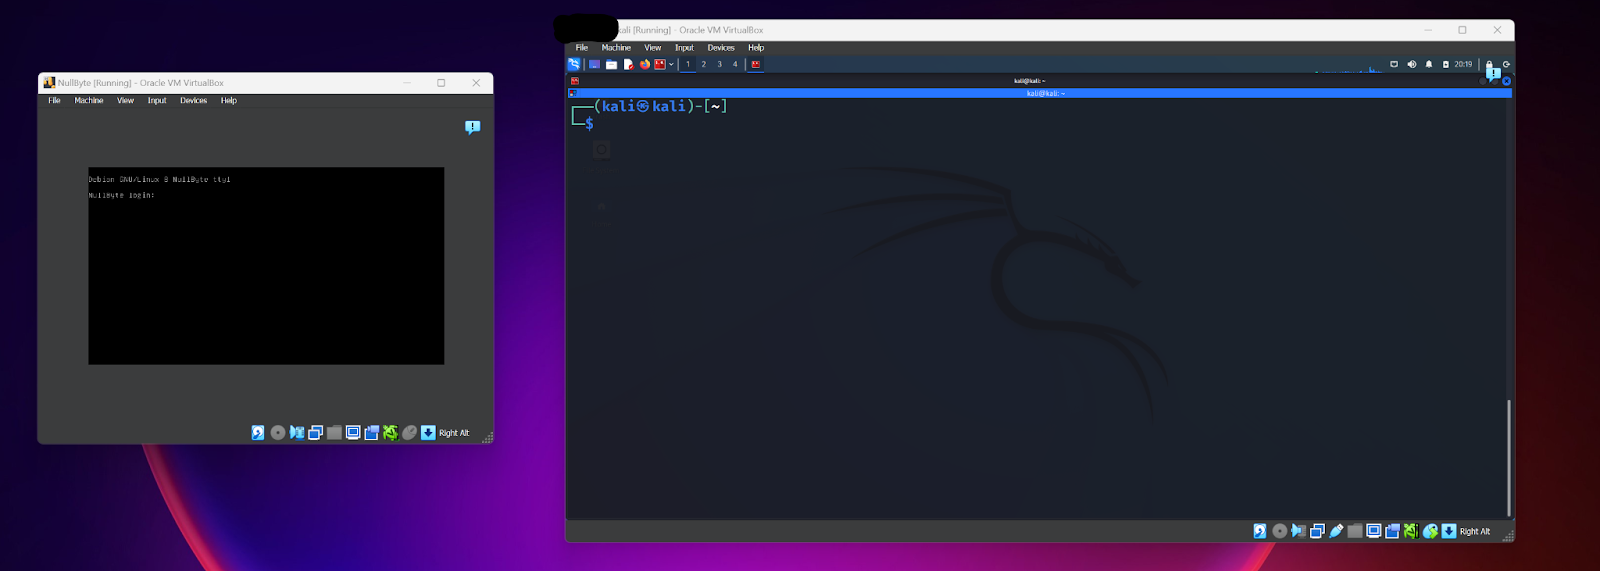
Task: Click optical disc icon in NullByte status bar
Action: point(278,433)
